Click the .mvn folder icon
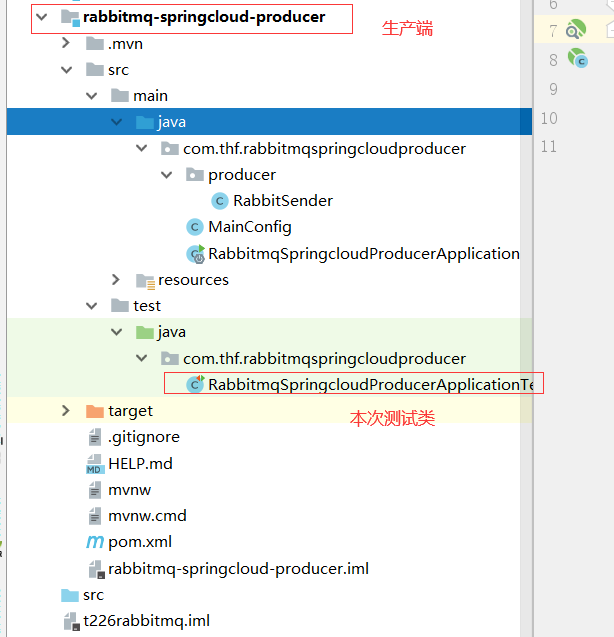The image size is (614, 637). 95,43
